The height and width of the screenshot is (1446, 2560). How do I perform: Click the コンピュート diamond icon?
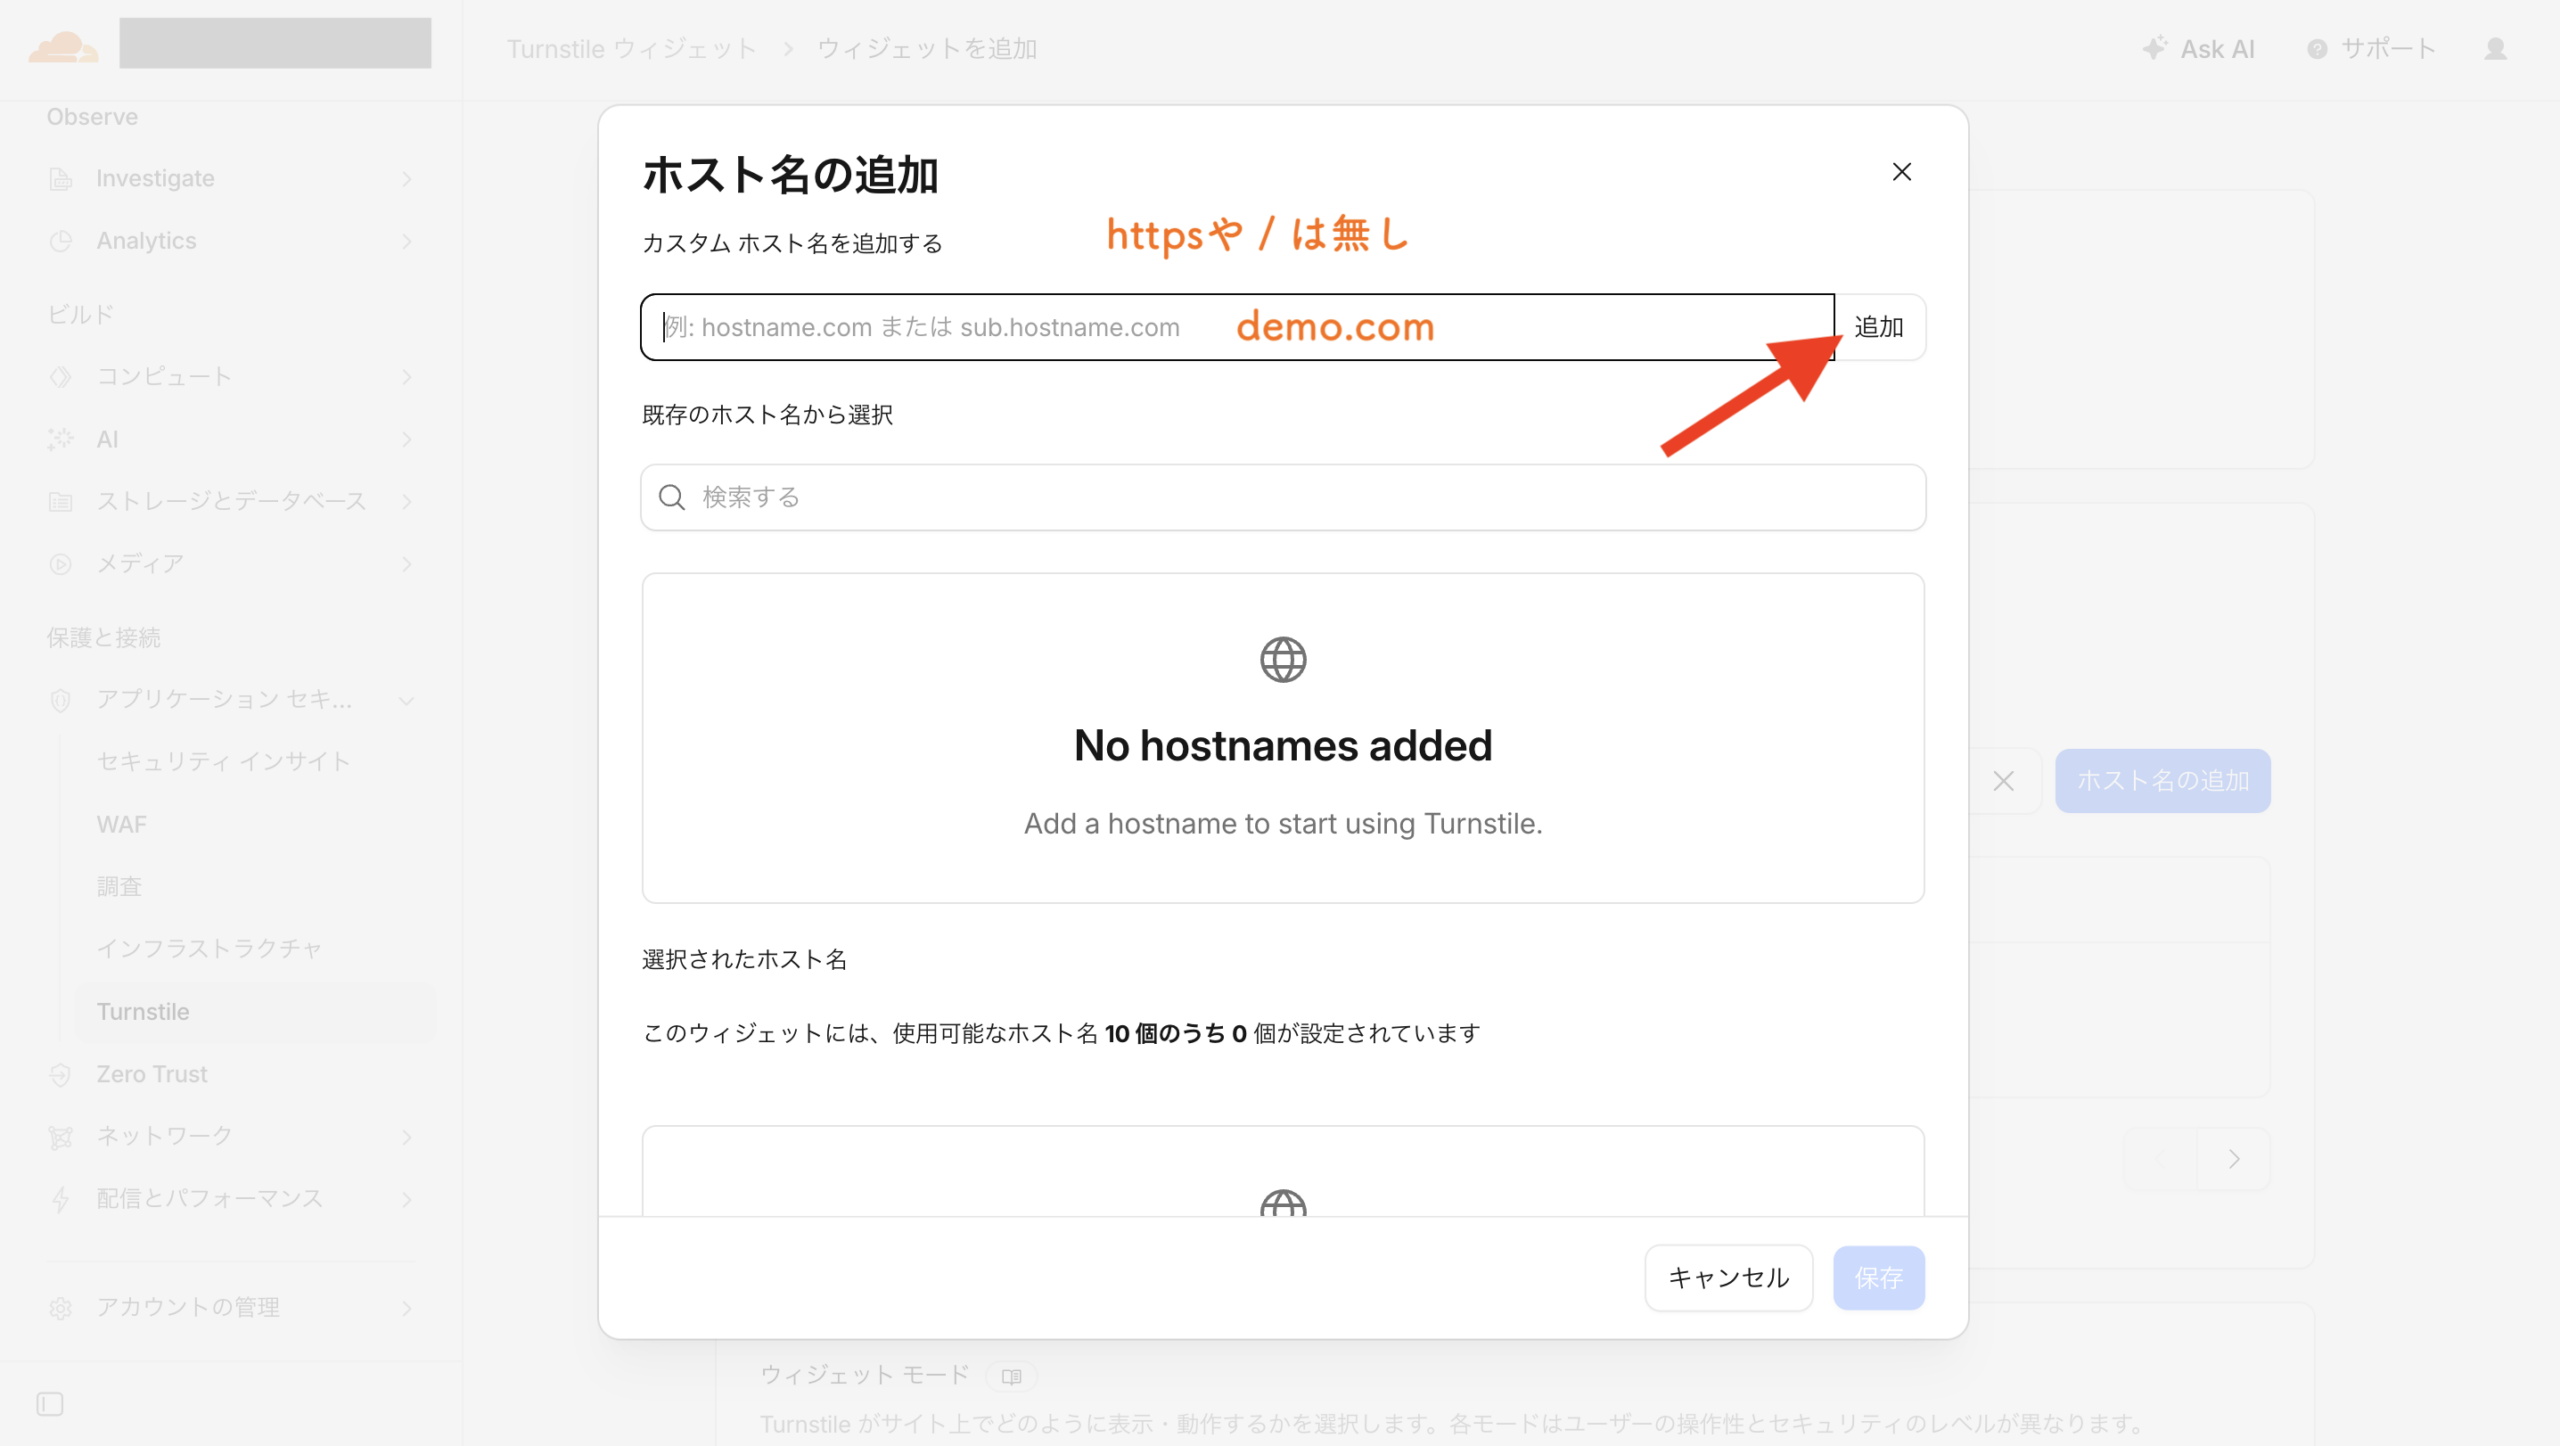point(61,377)
